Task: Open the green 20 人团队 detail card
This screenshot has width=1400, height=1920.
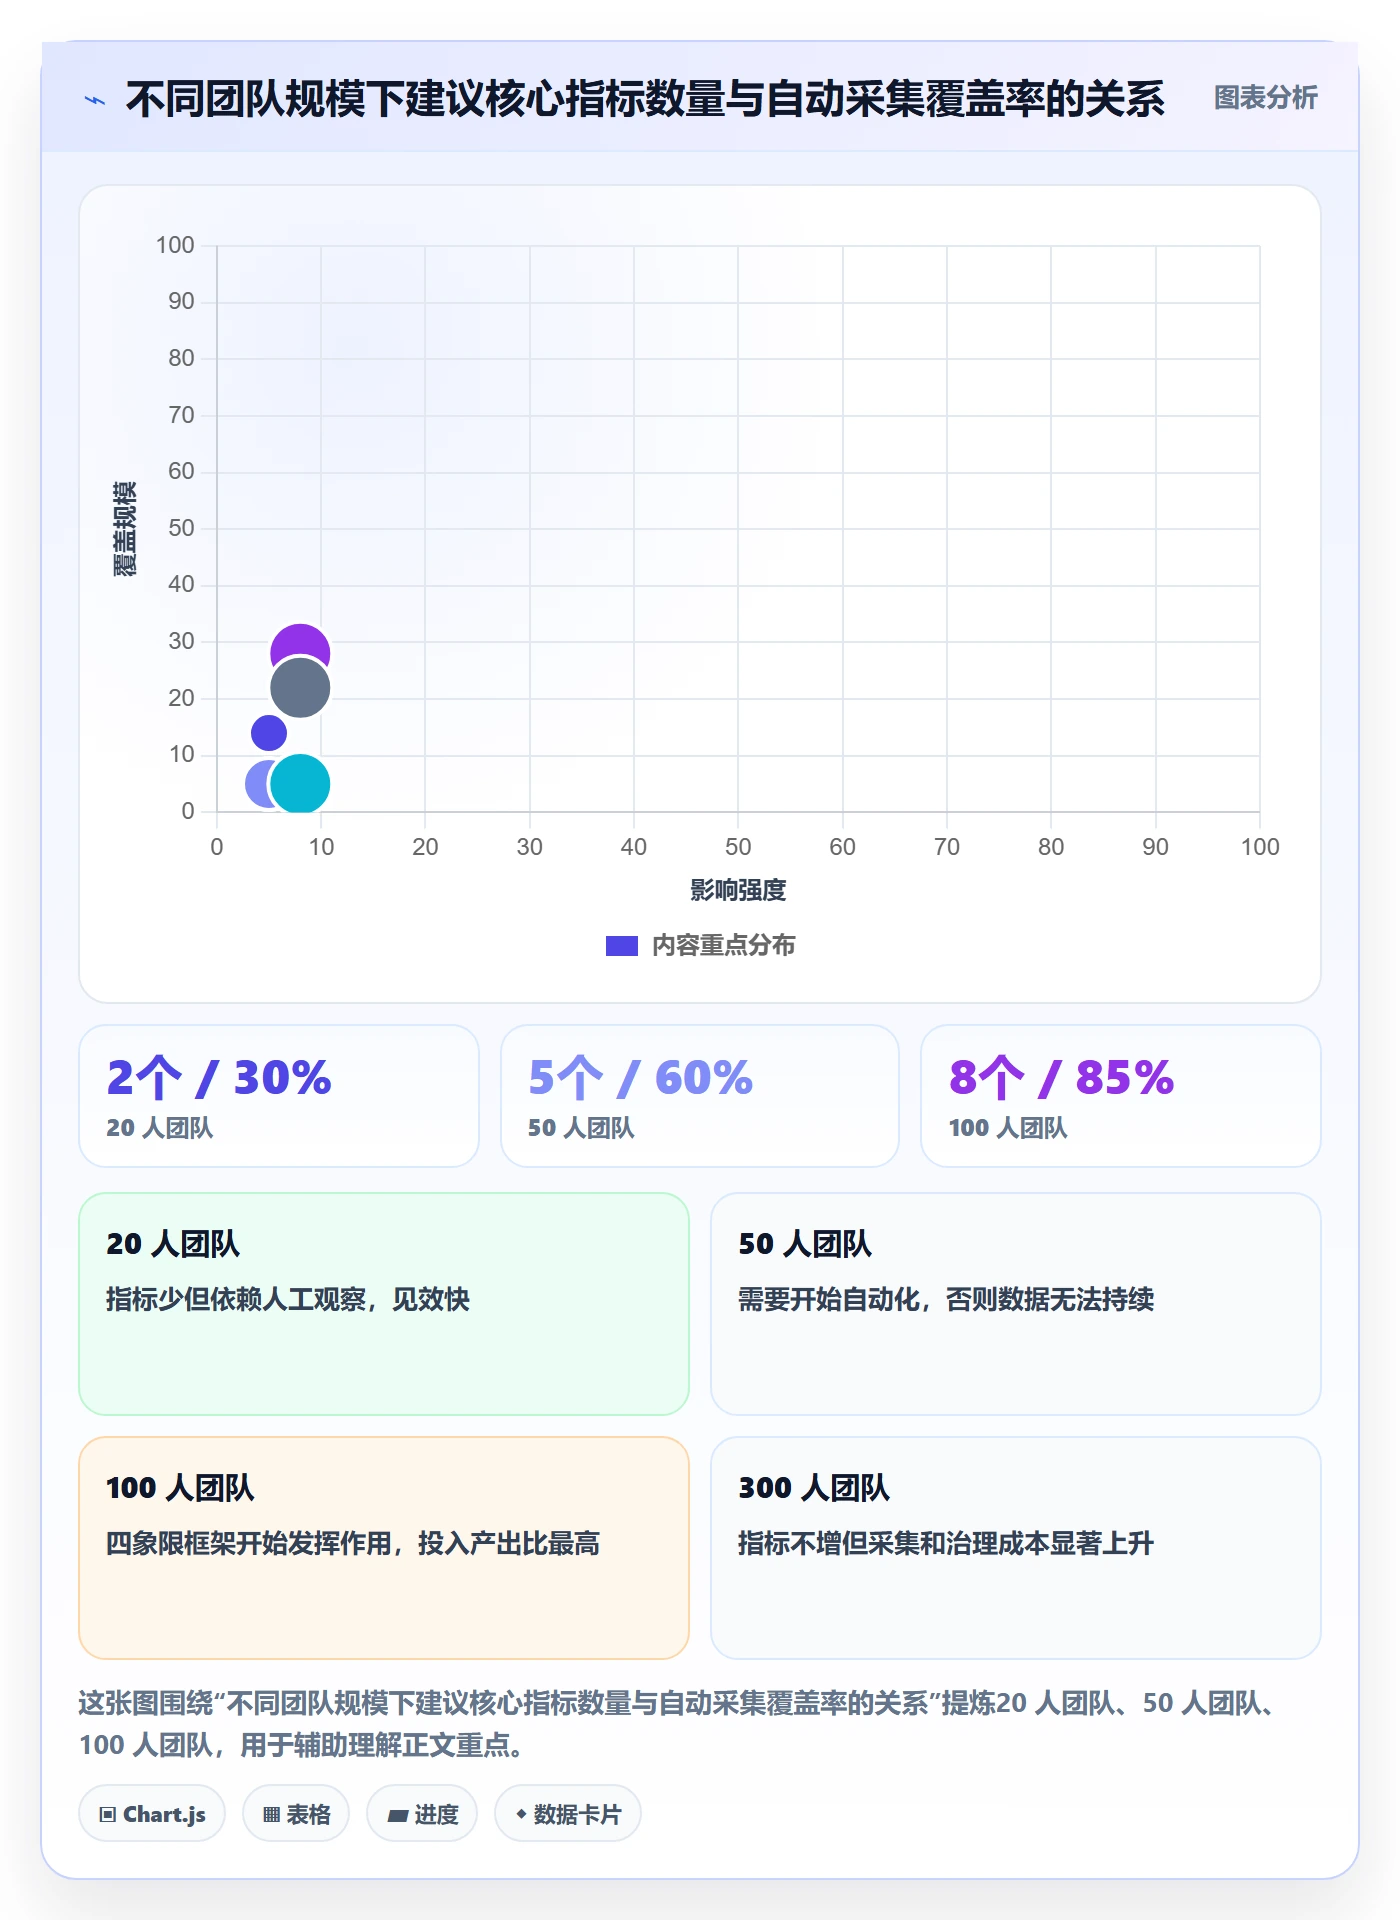Action: click(384, 1304)
